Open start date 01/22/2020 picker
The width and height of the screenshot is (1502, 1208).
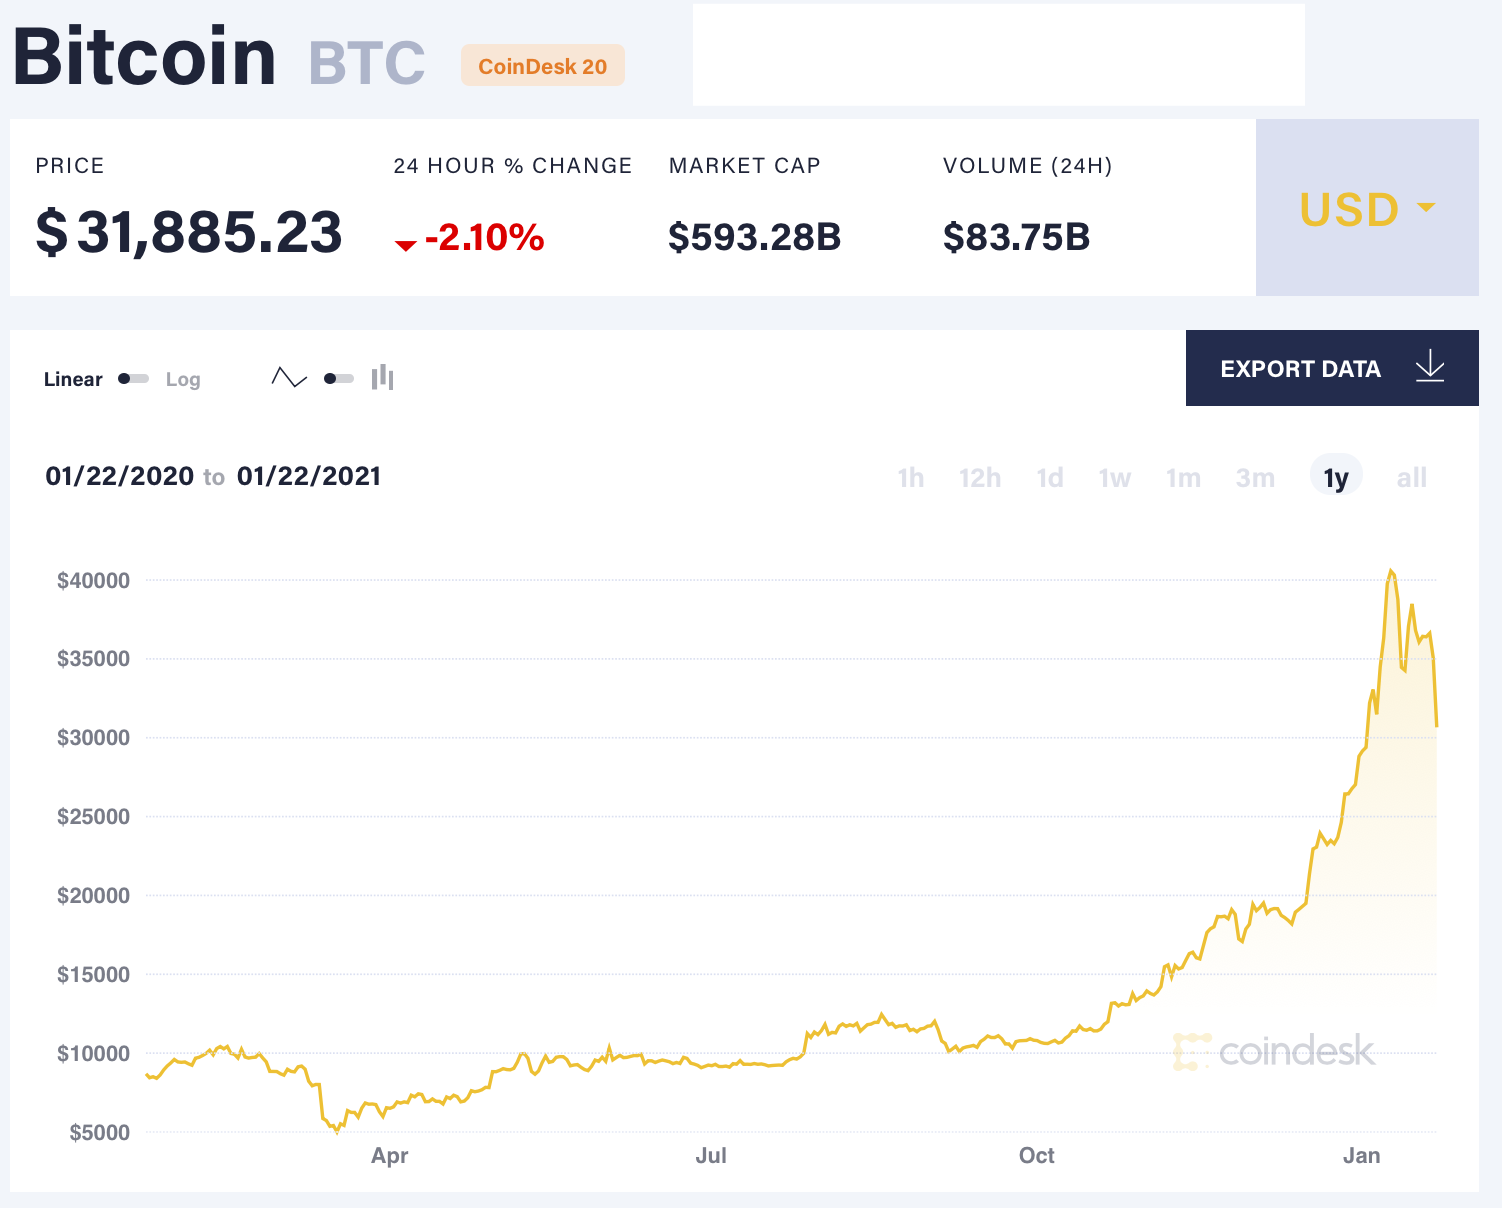(121, 476)
